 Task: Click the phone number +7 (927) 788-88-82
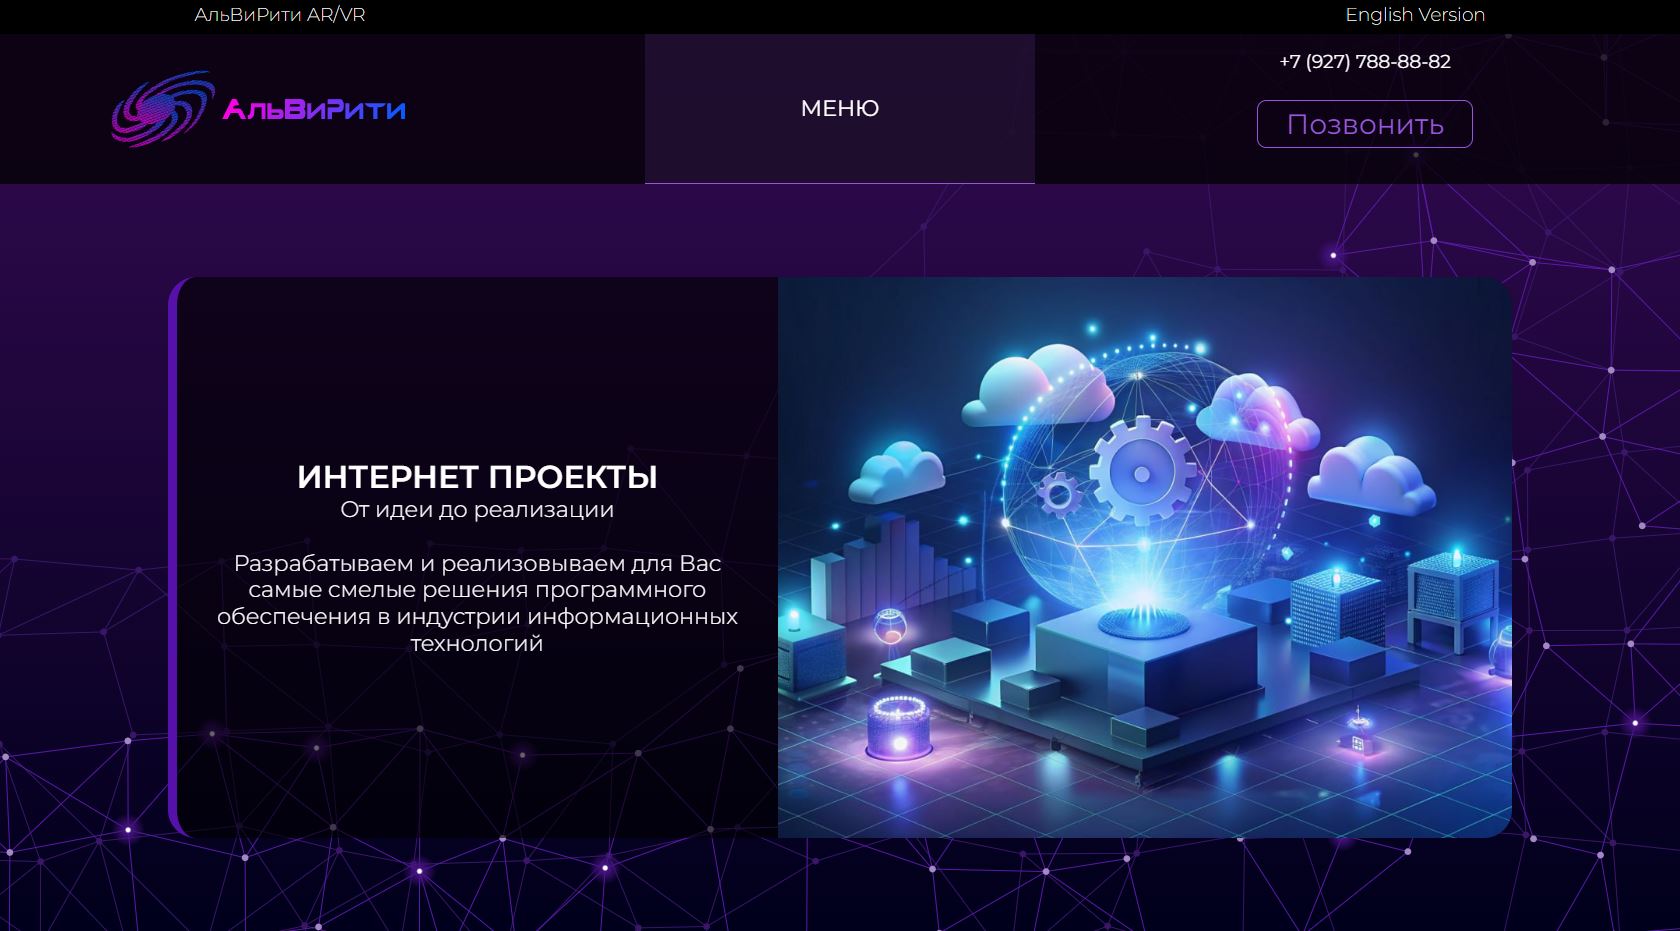point(1365,61)
